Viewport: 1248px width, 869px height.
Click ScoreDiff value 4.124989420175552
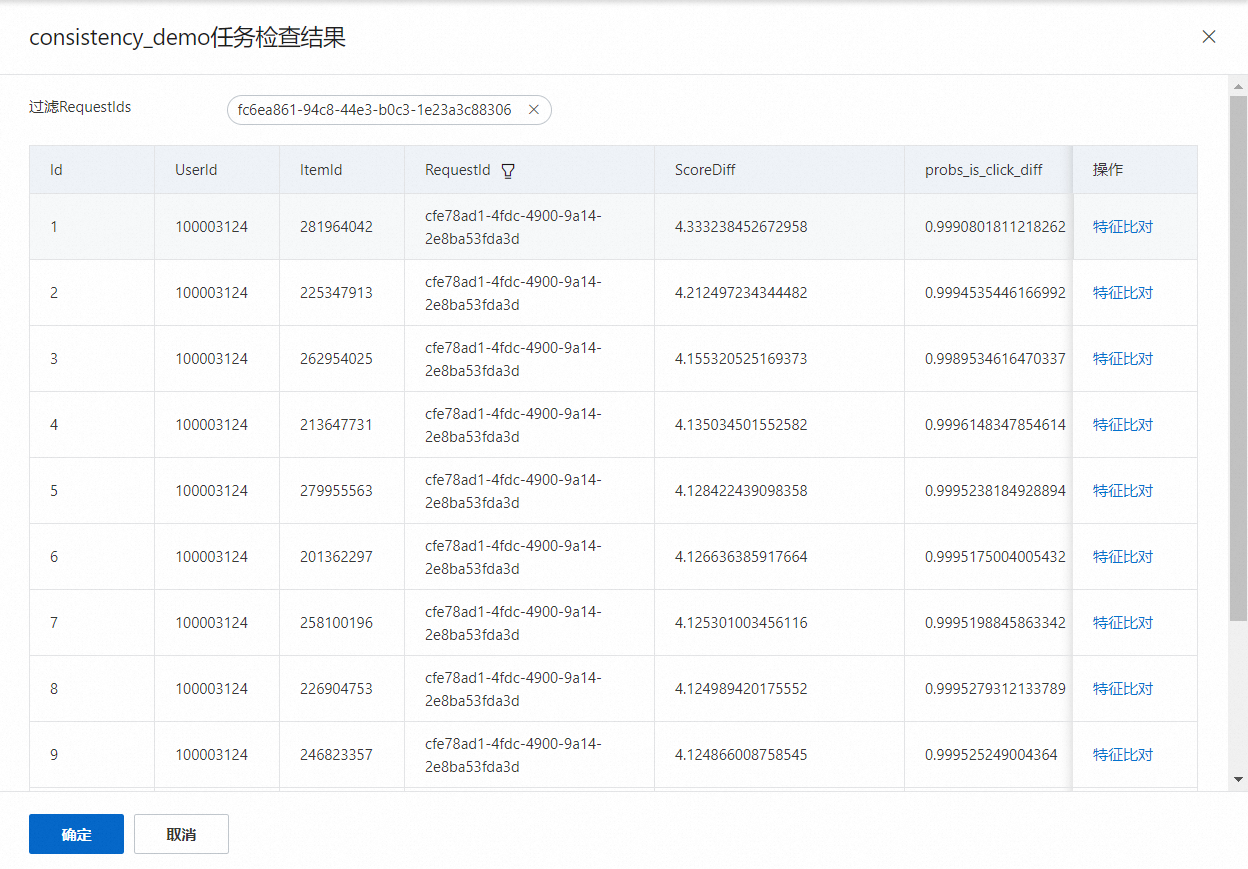741,689
